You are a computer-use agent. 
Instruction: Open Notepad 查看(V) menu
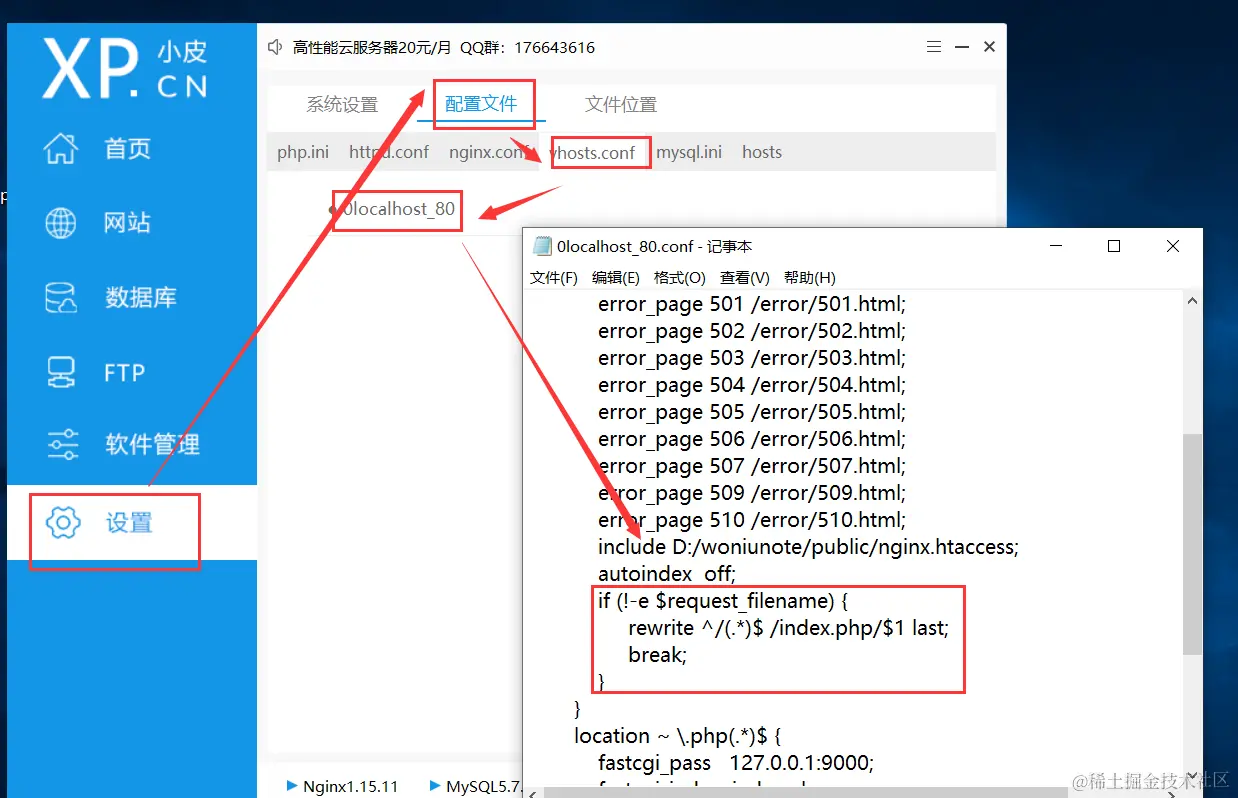click(x=745, y=277)
